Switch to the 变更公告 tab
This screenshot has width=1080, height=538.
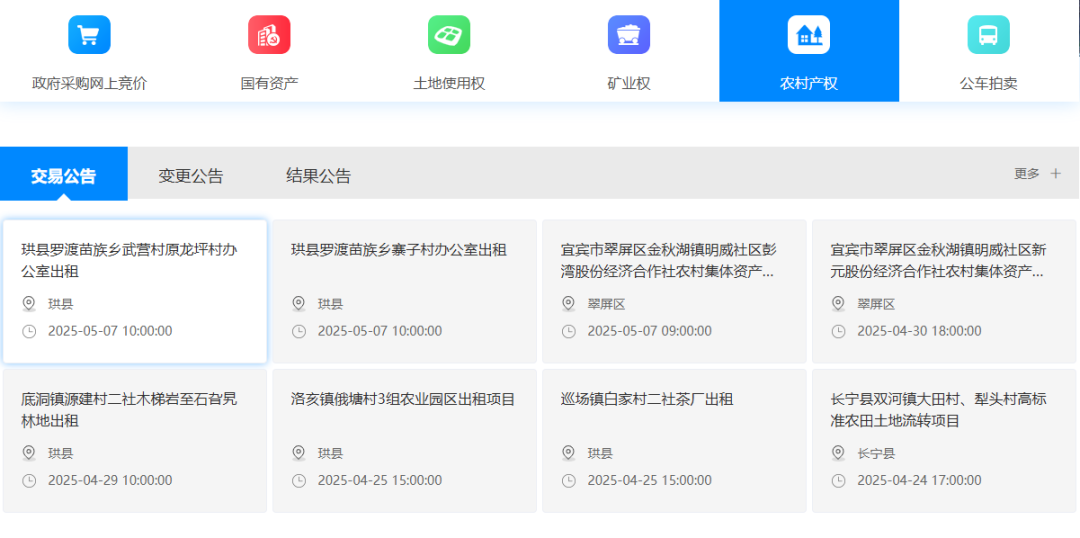tap(191, 176)
